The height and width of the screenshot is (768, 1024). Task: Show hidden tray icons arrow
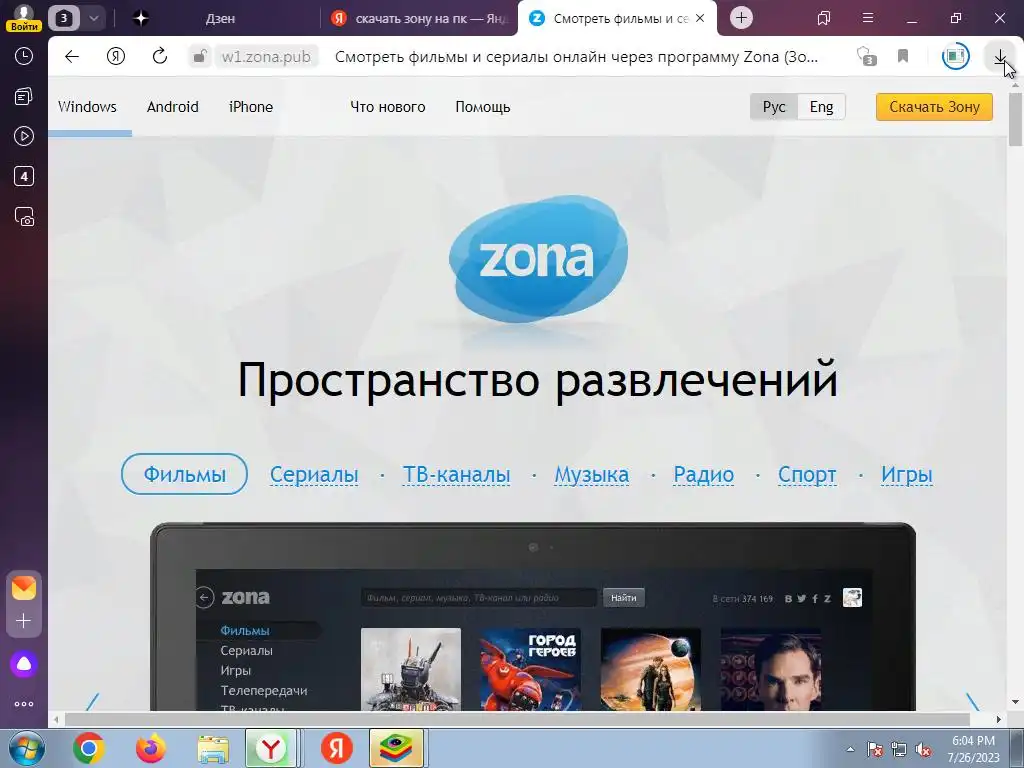[850, 749]
